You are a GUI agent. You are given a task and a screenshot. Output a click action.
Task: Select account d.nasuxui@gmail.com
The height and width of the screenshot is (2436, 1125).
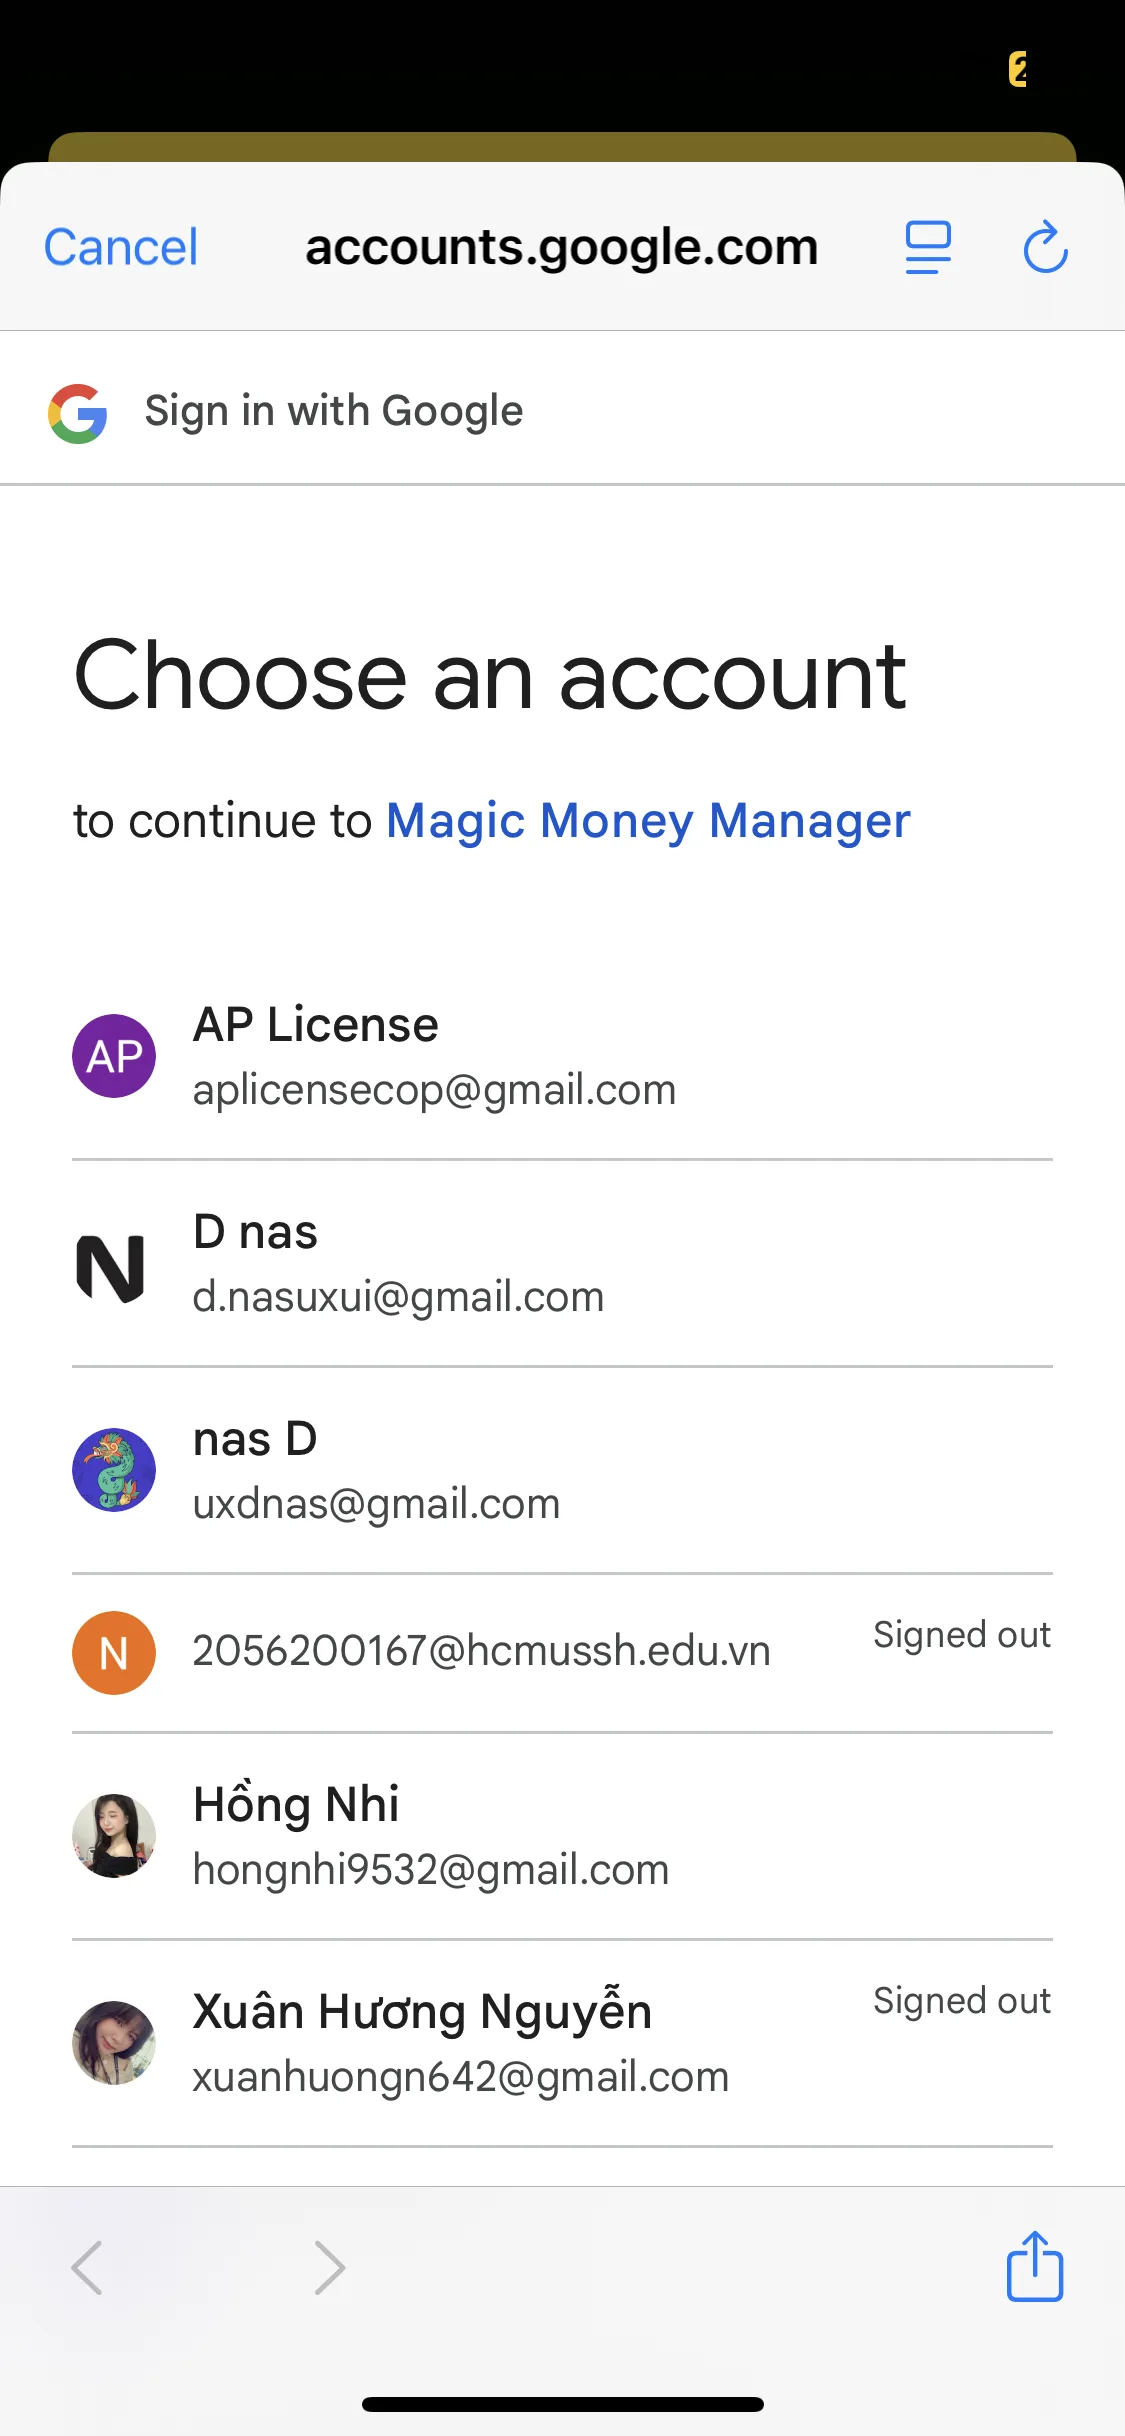point(398,1265)
